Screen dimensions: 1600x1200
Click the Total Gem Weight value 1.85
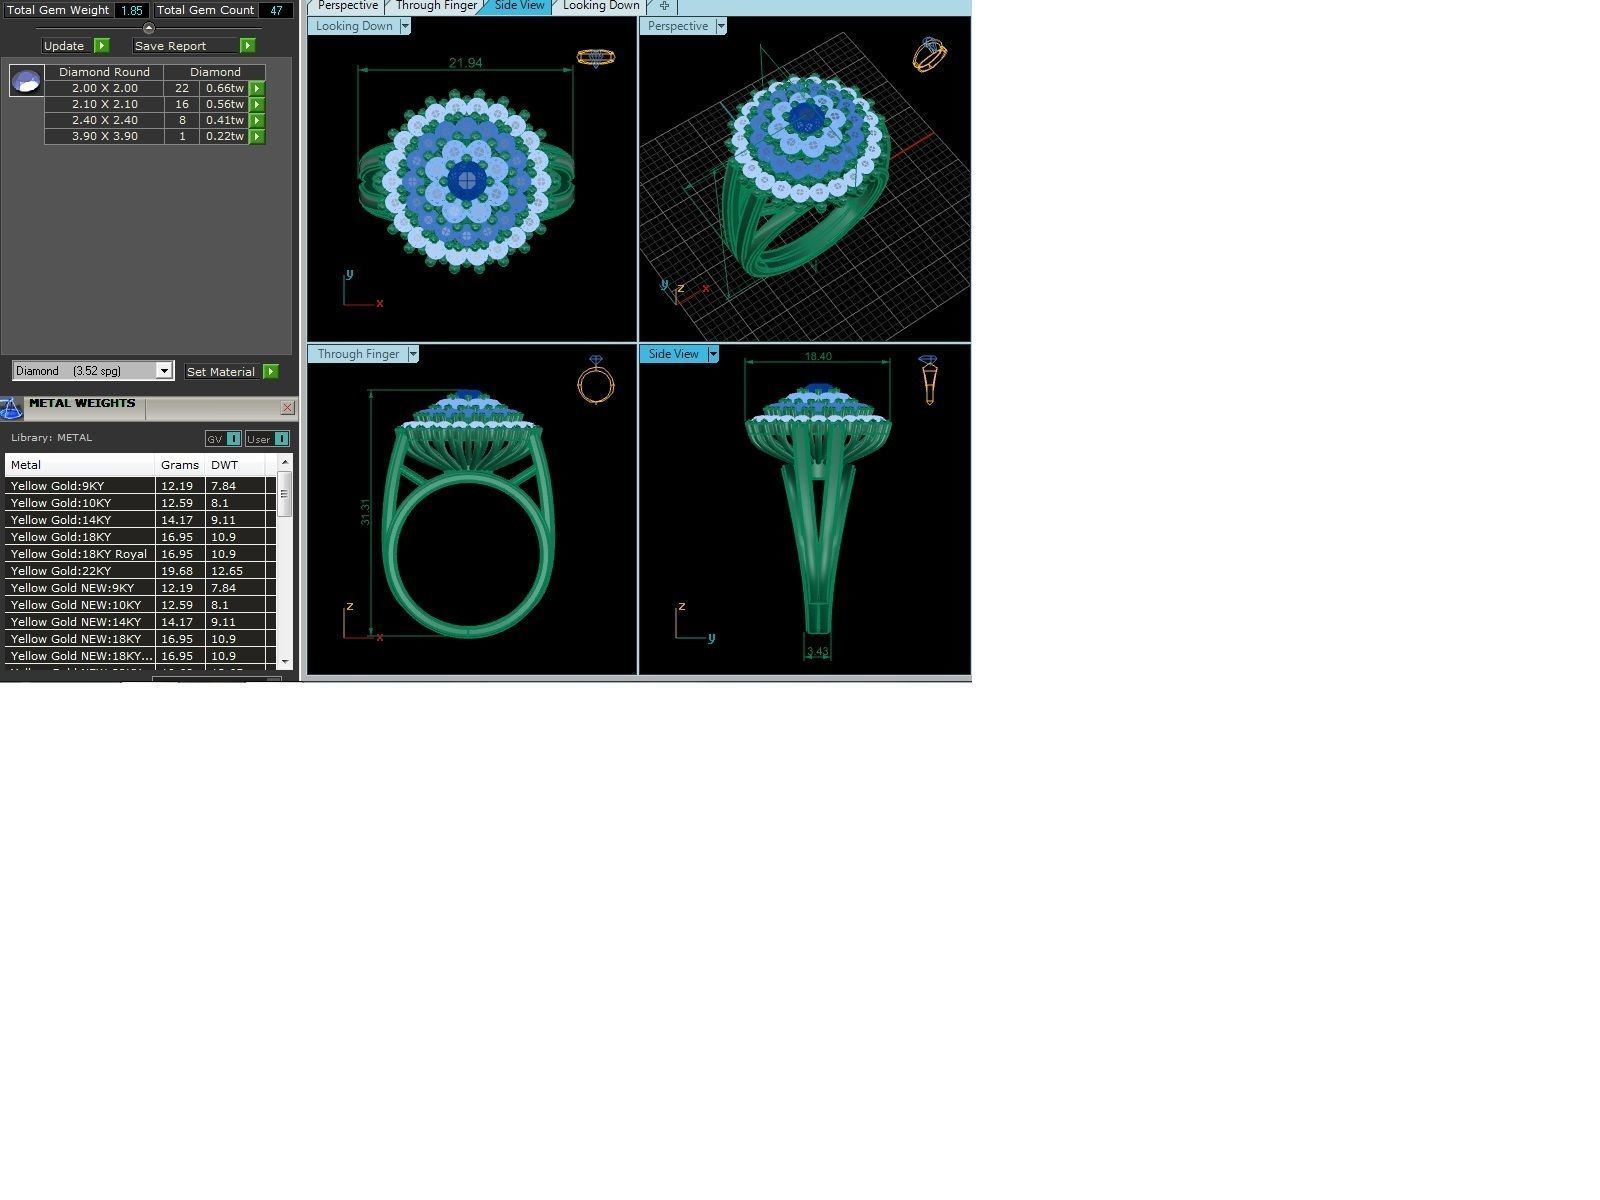click(x=131, y=10)
